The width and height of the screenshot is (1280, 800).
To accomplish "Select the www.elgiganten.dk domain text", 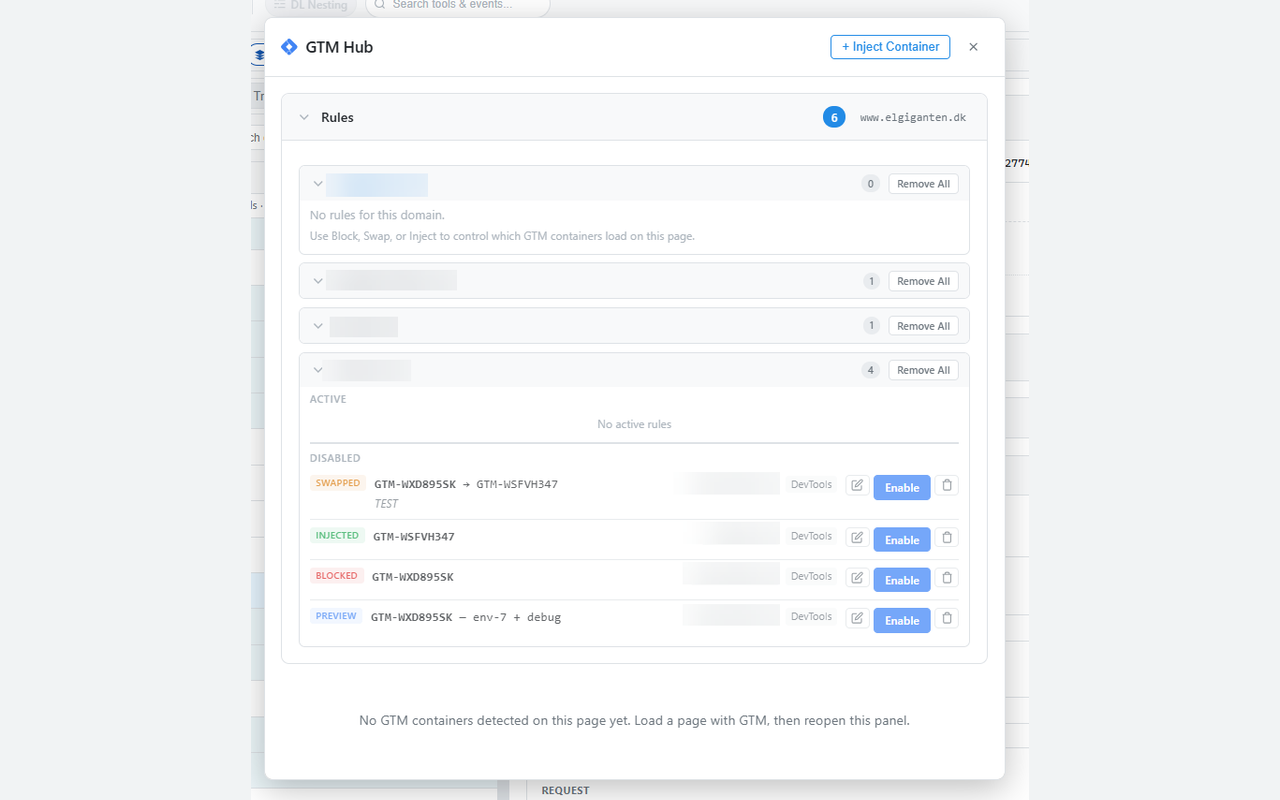I will (x=913, y=117).
